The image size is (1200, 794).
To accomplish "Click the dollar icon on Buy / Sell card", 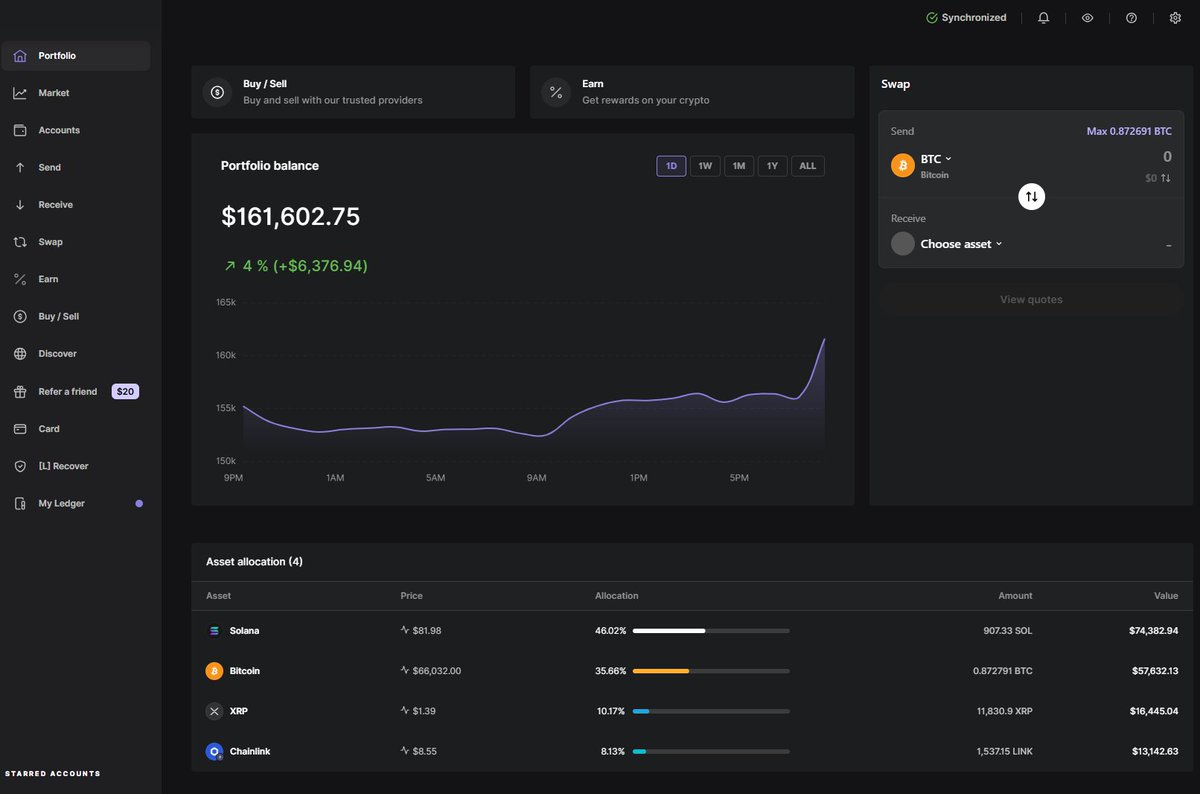I will 217,92.
